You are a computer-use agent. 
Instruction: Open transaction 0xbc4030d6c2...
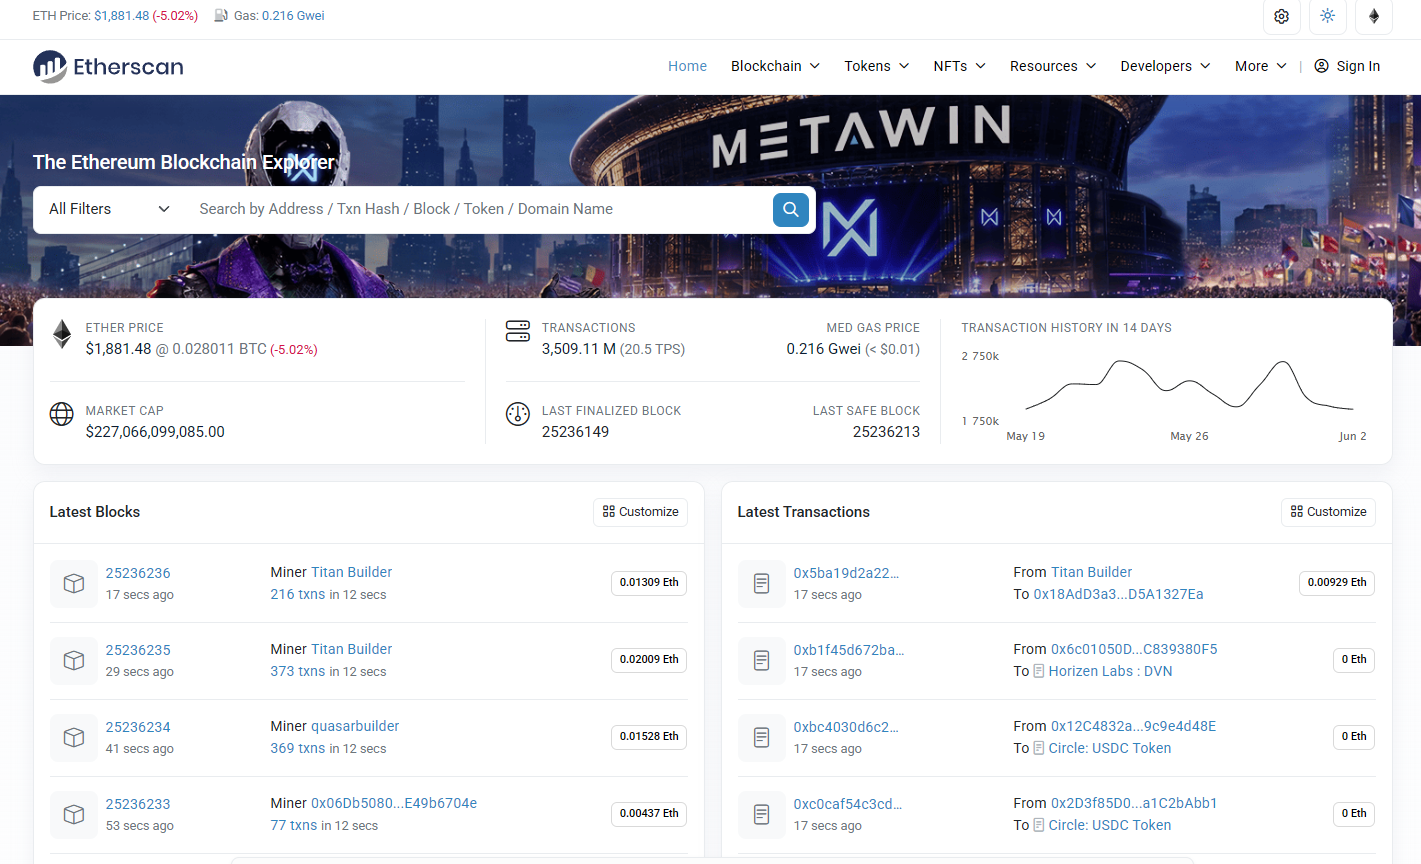846,727
